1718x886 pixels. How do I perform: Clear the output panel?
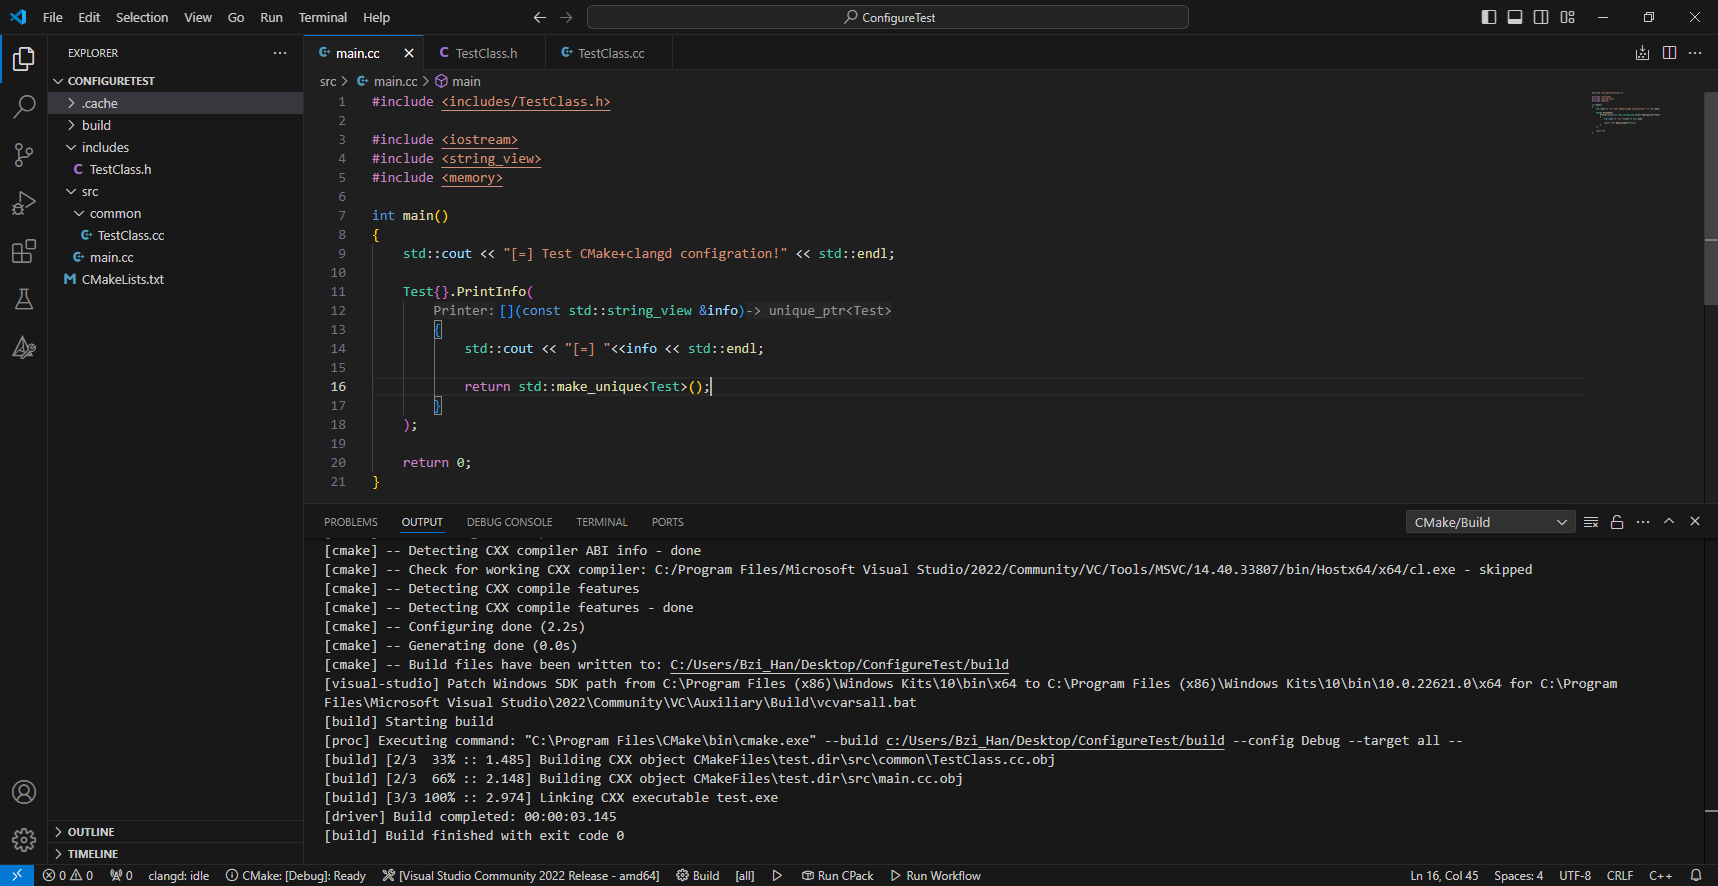point(1591,522)
